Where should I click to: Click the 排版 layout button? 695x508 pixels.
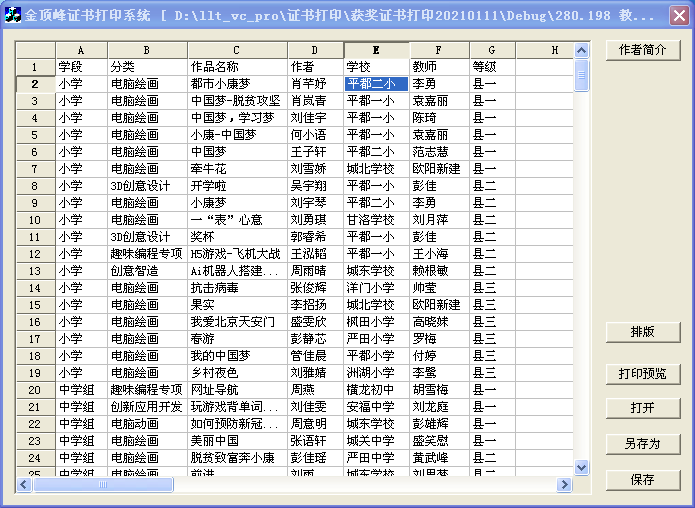coord(643,332)
